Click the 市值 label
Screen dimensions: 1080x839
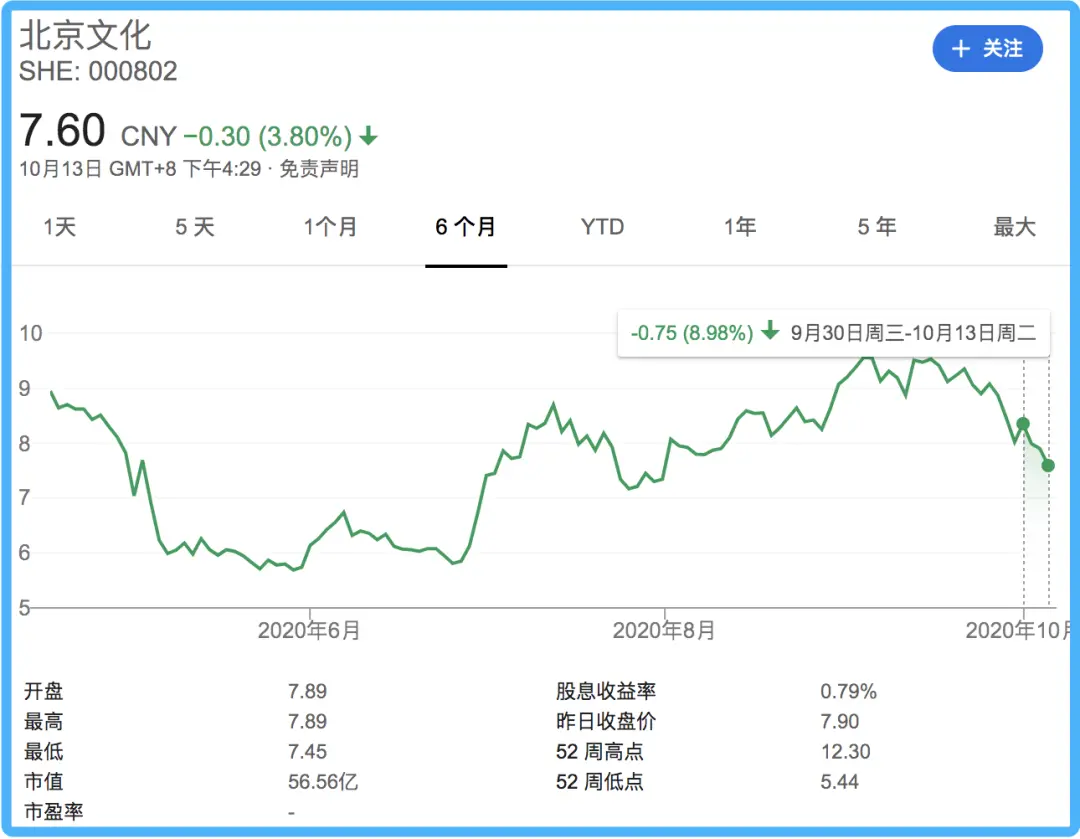(43, 782)
